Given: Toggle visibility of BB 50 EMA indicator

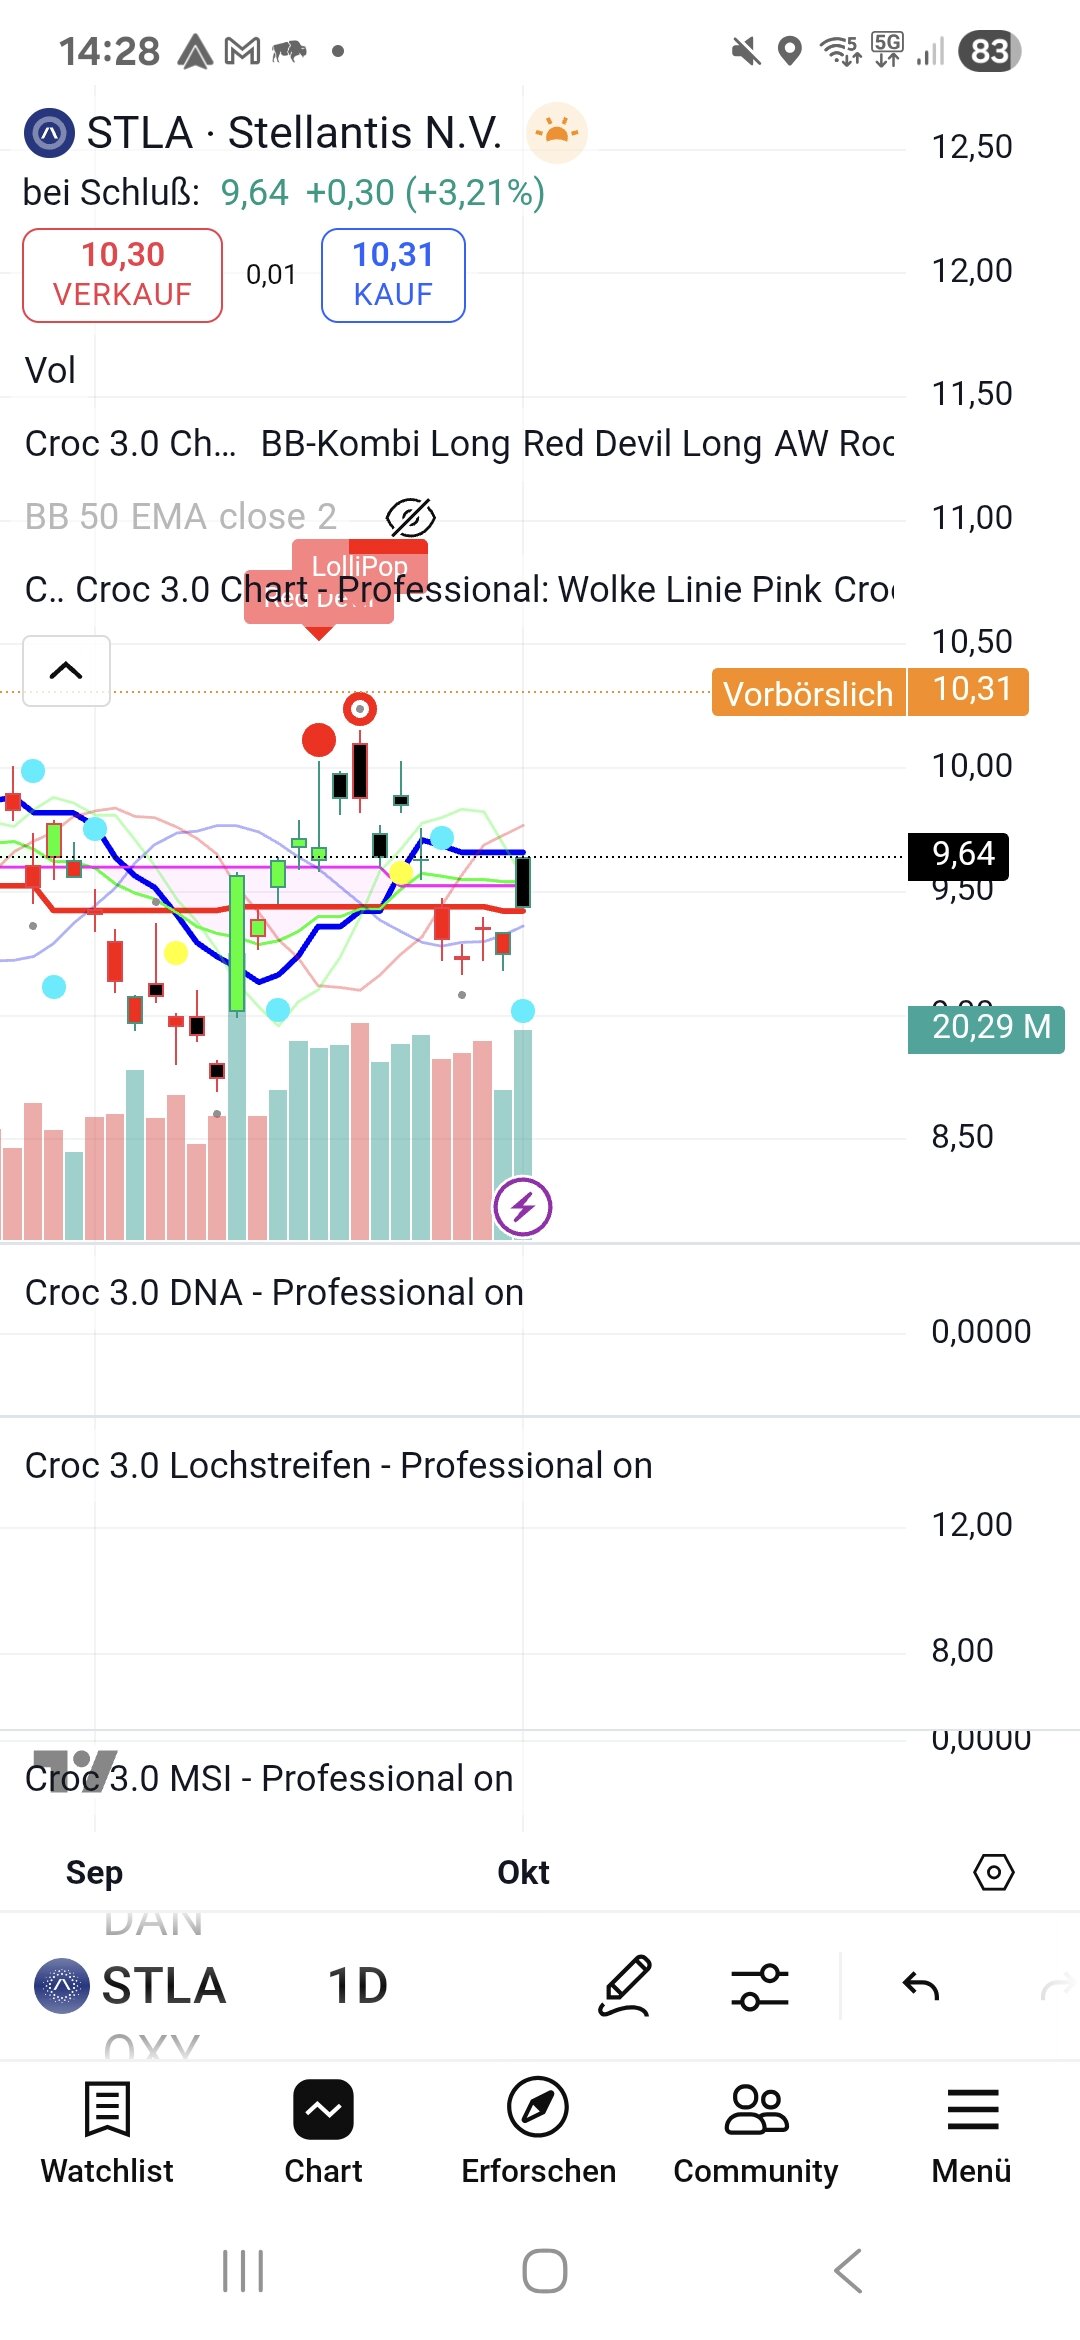Looking at the screenshot, I should pyautogui.click(x=410, y=517).
